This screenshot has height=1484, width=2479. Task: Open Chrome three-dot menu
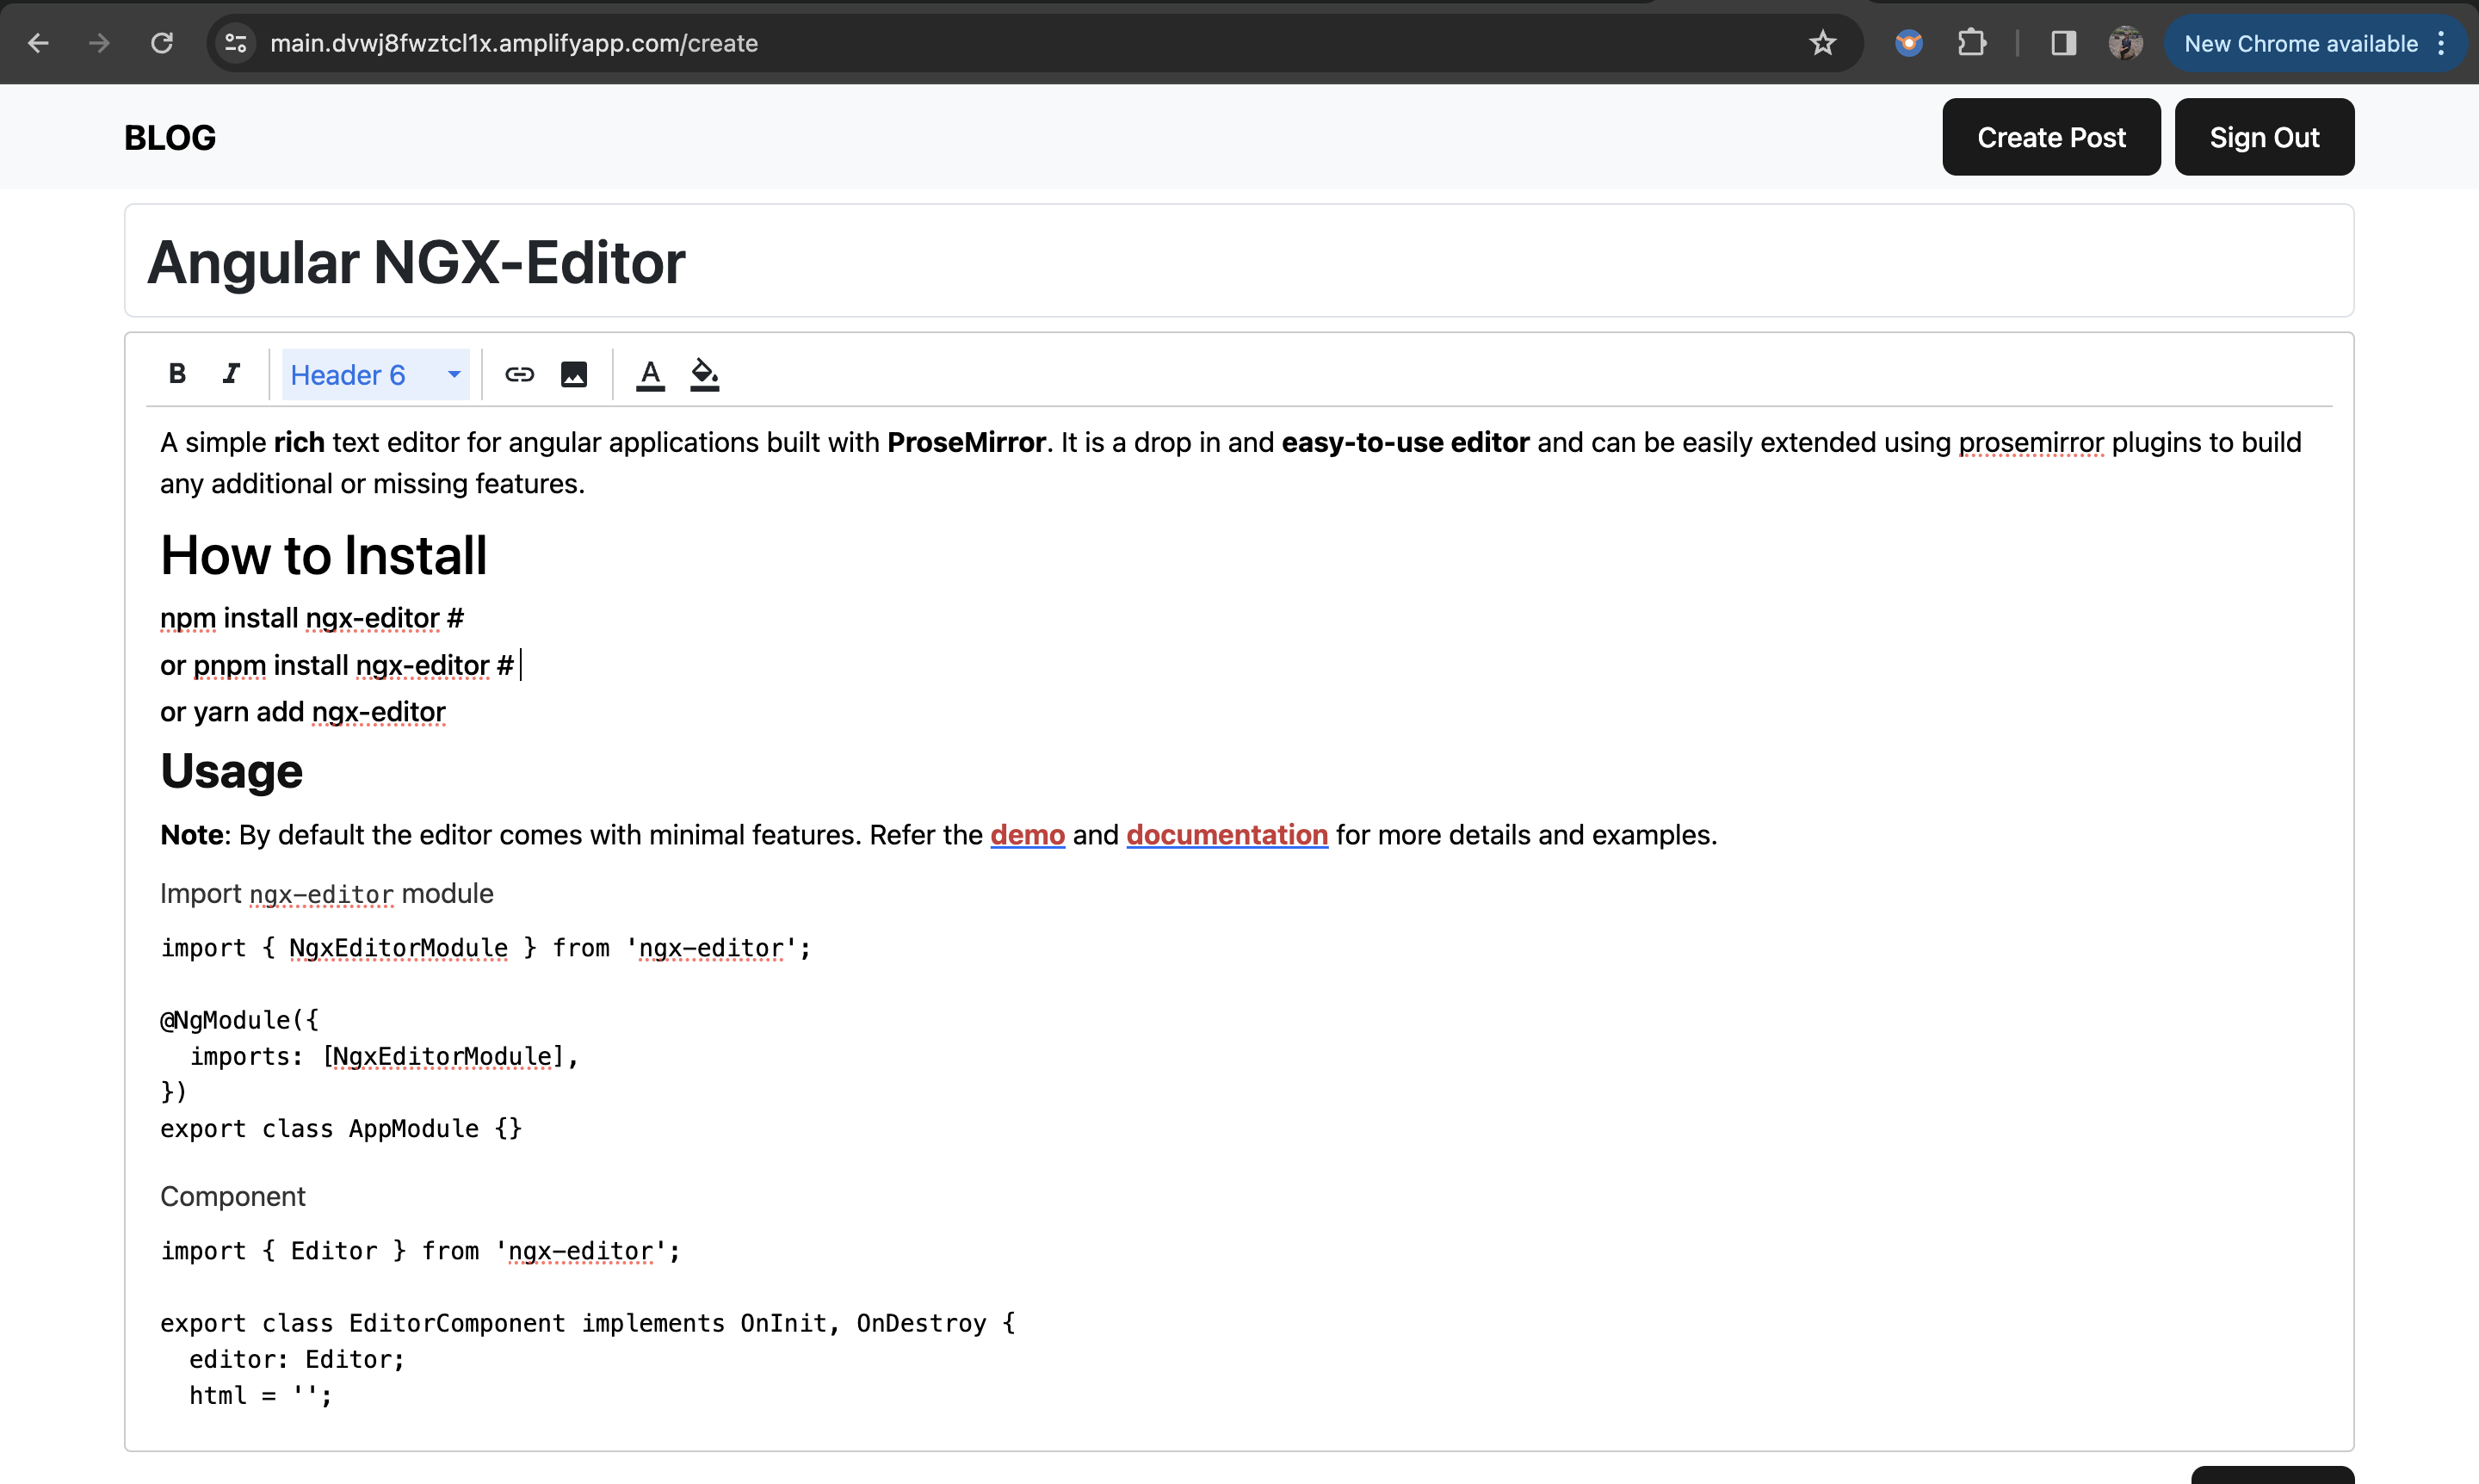tap(2441, 43)
